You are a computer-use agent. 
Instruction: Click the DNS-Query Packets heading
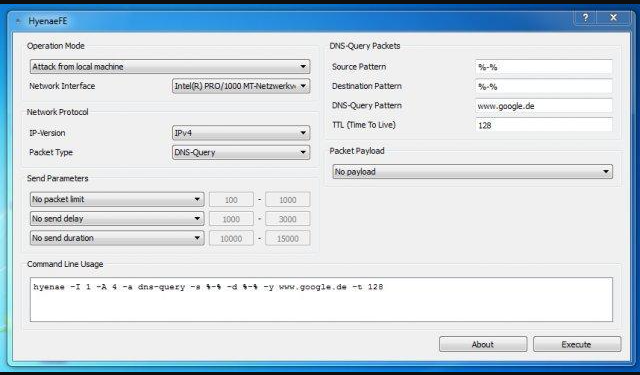click(365, 46)
